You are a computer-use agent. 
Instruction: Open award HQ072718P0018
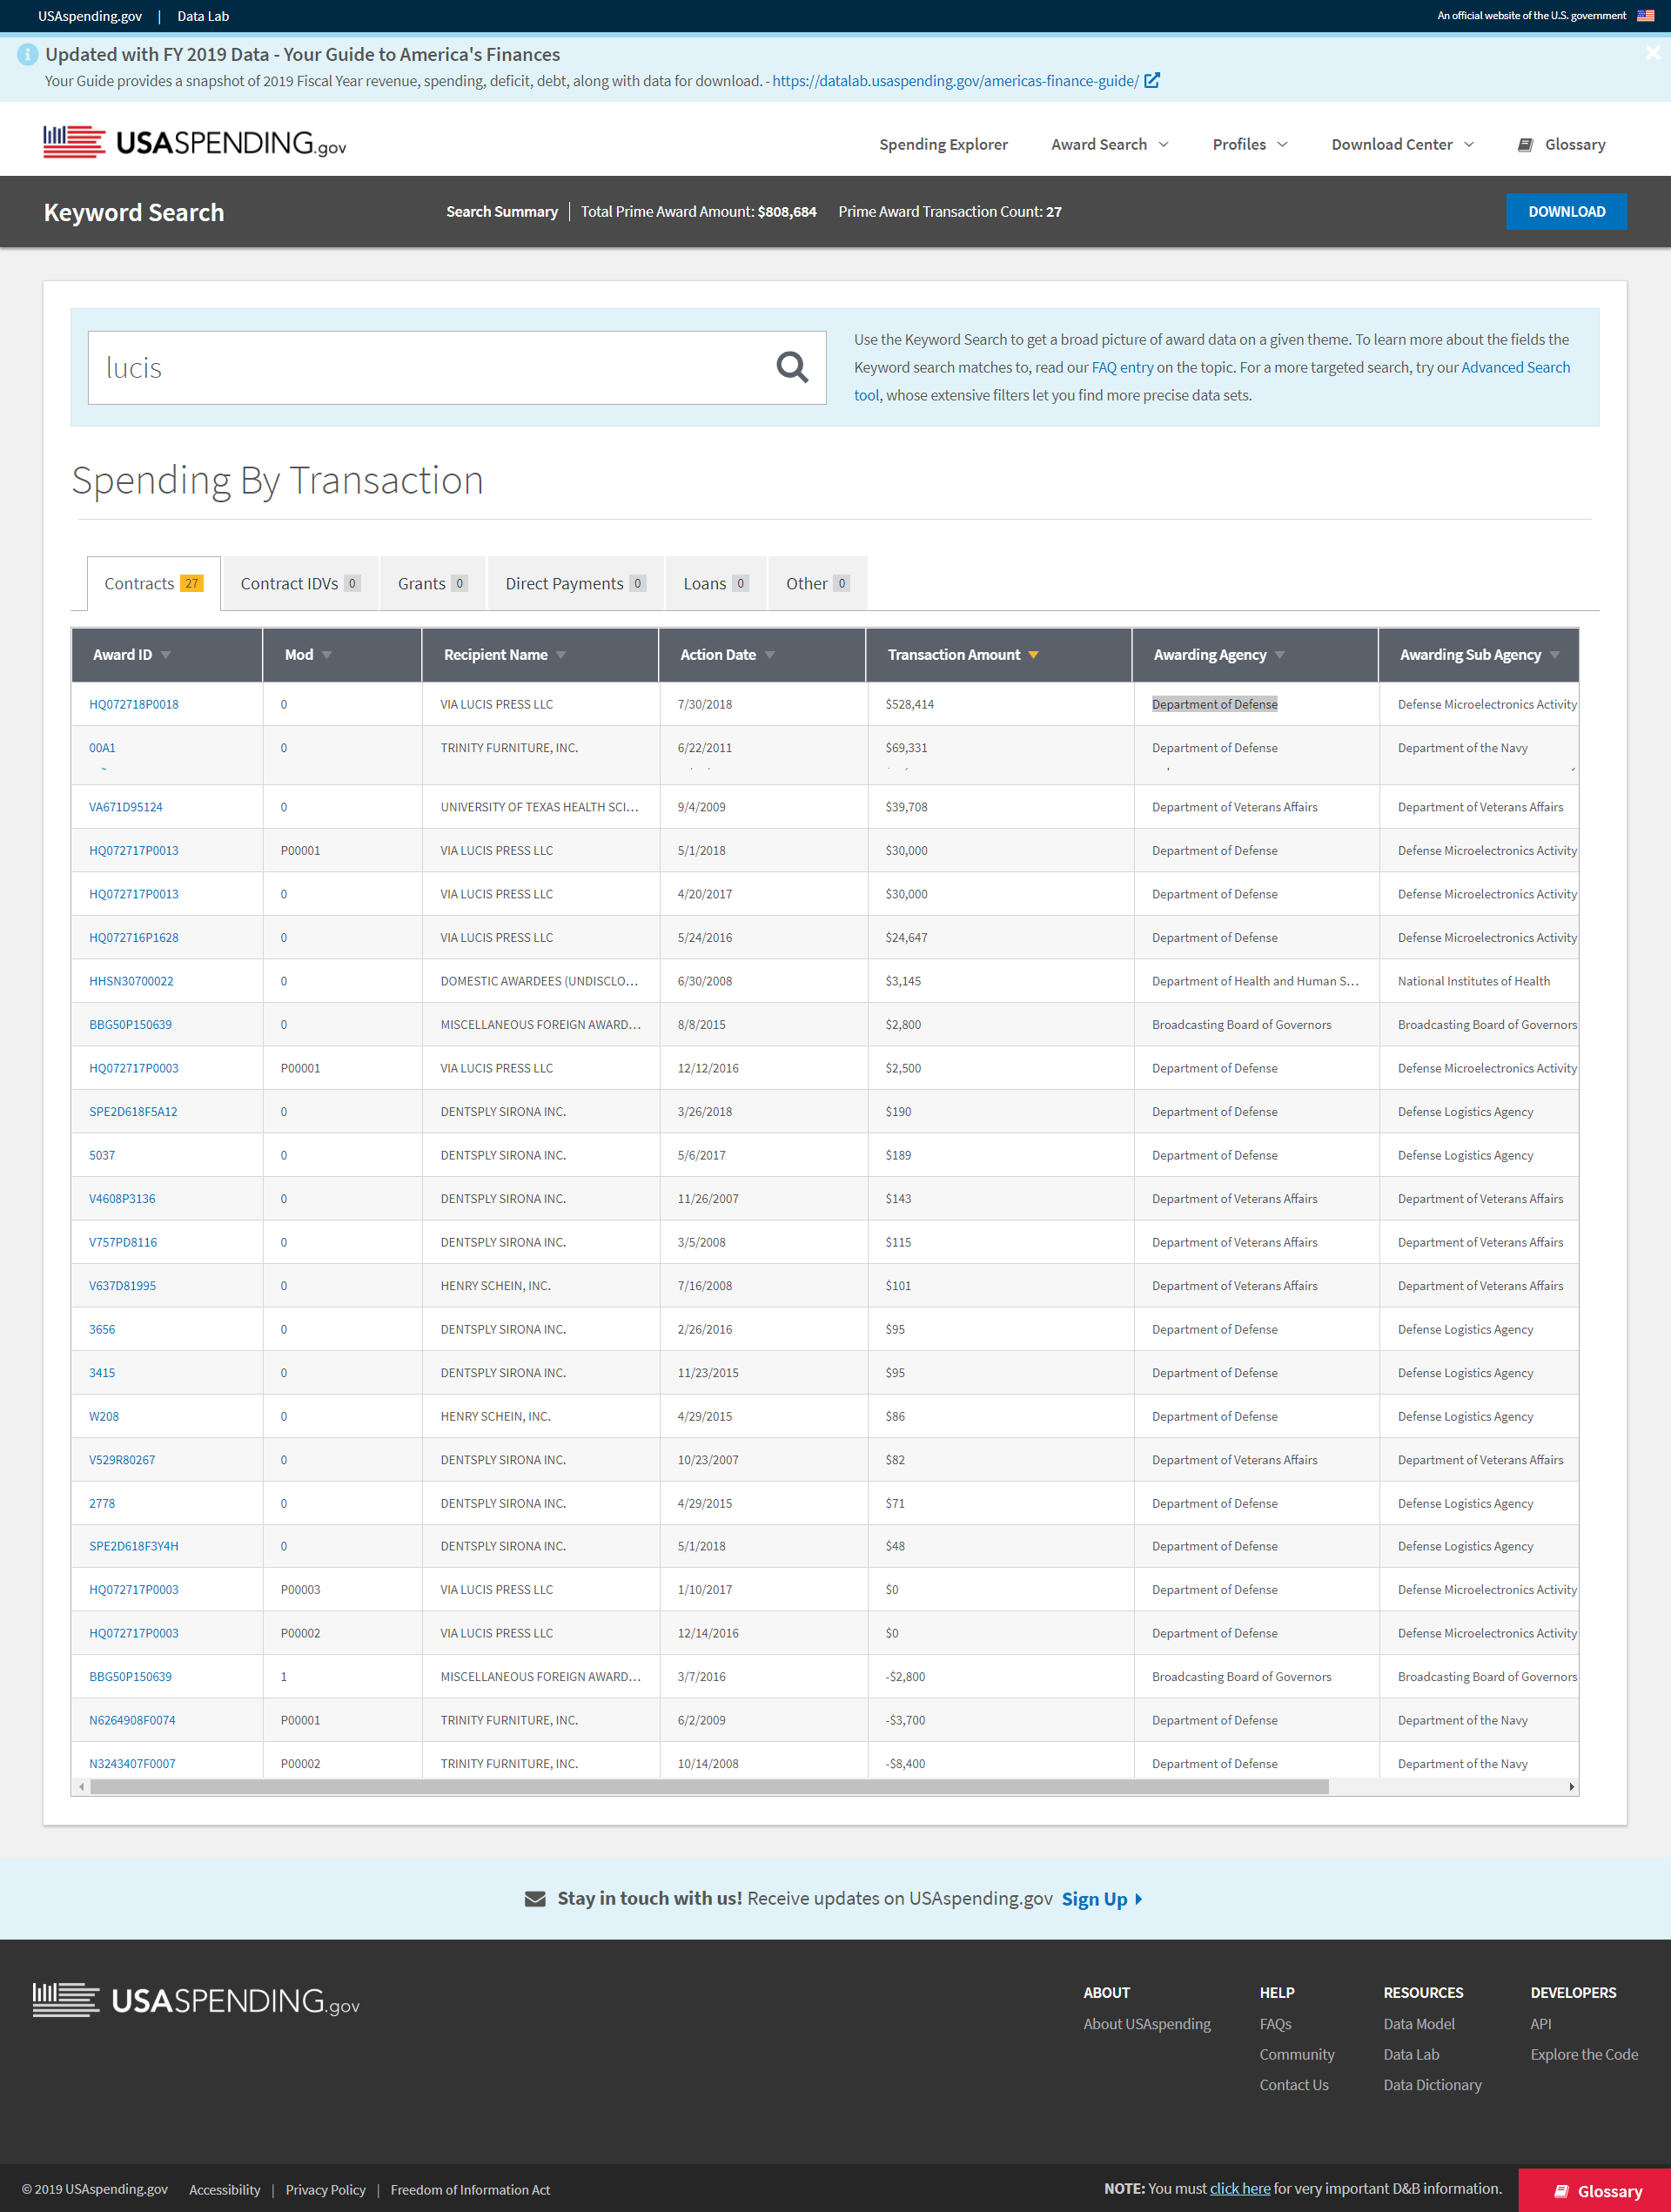tap(134, 704)
